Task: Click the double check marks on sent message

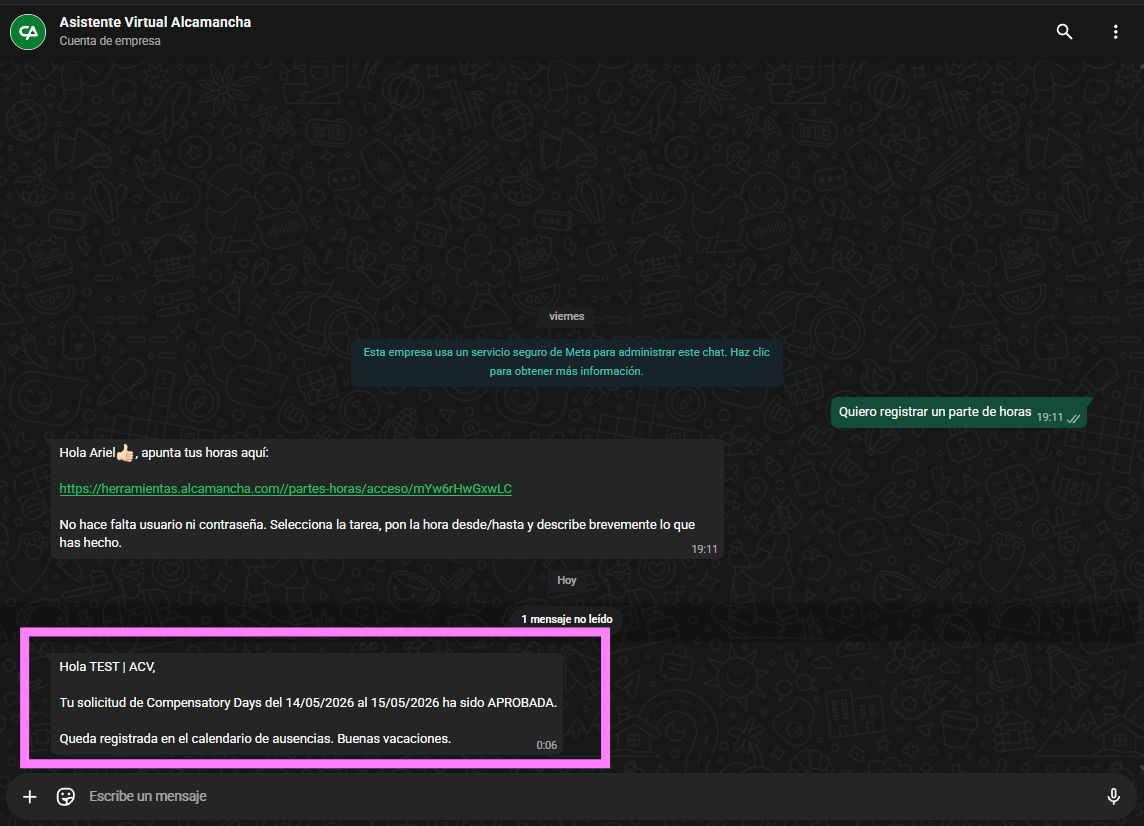Action: 1073,418
